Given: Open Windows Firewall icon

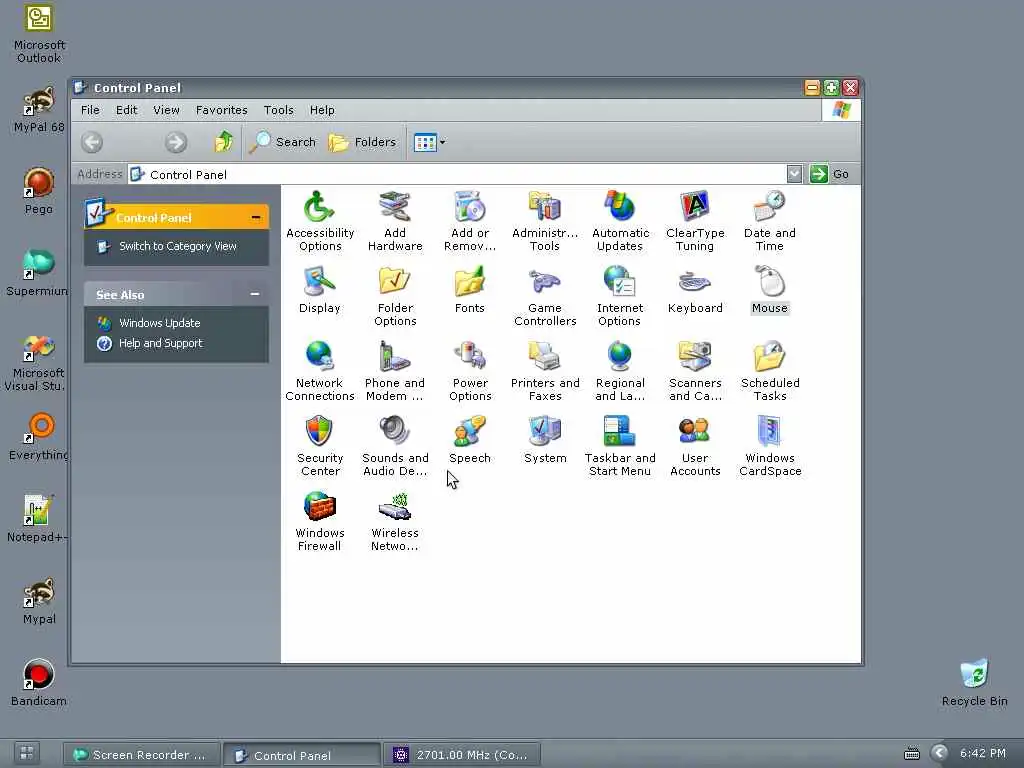Looking at the screenshot, I should coord(320,521).
